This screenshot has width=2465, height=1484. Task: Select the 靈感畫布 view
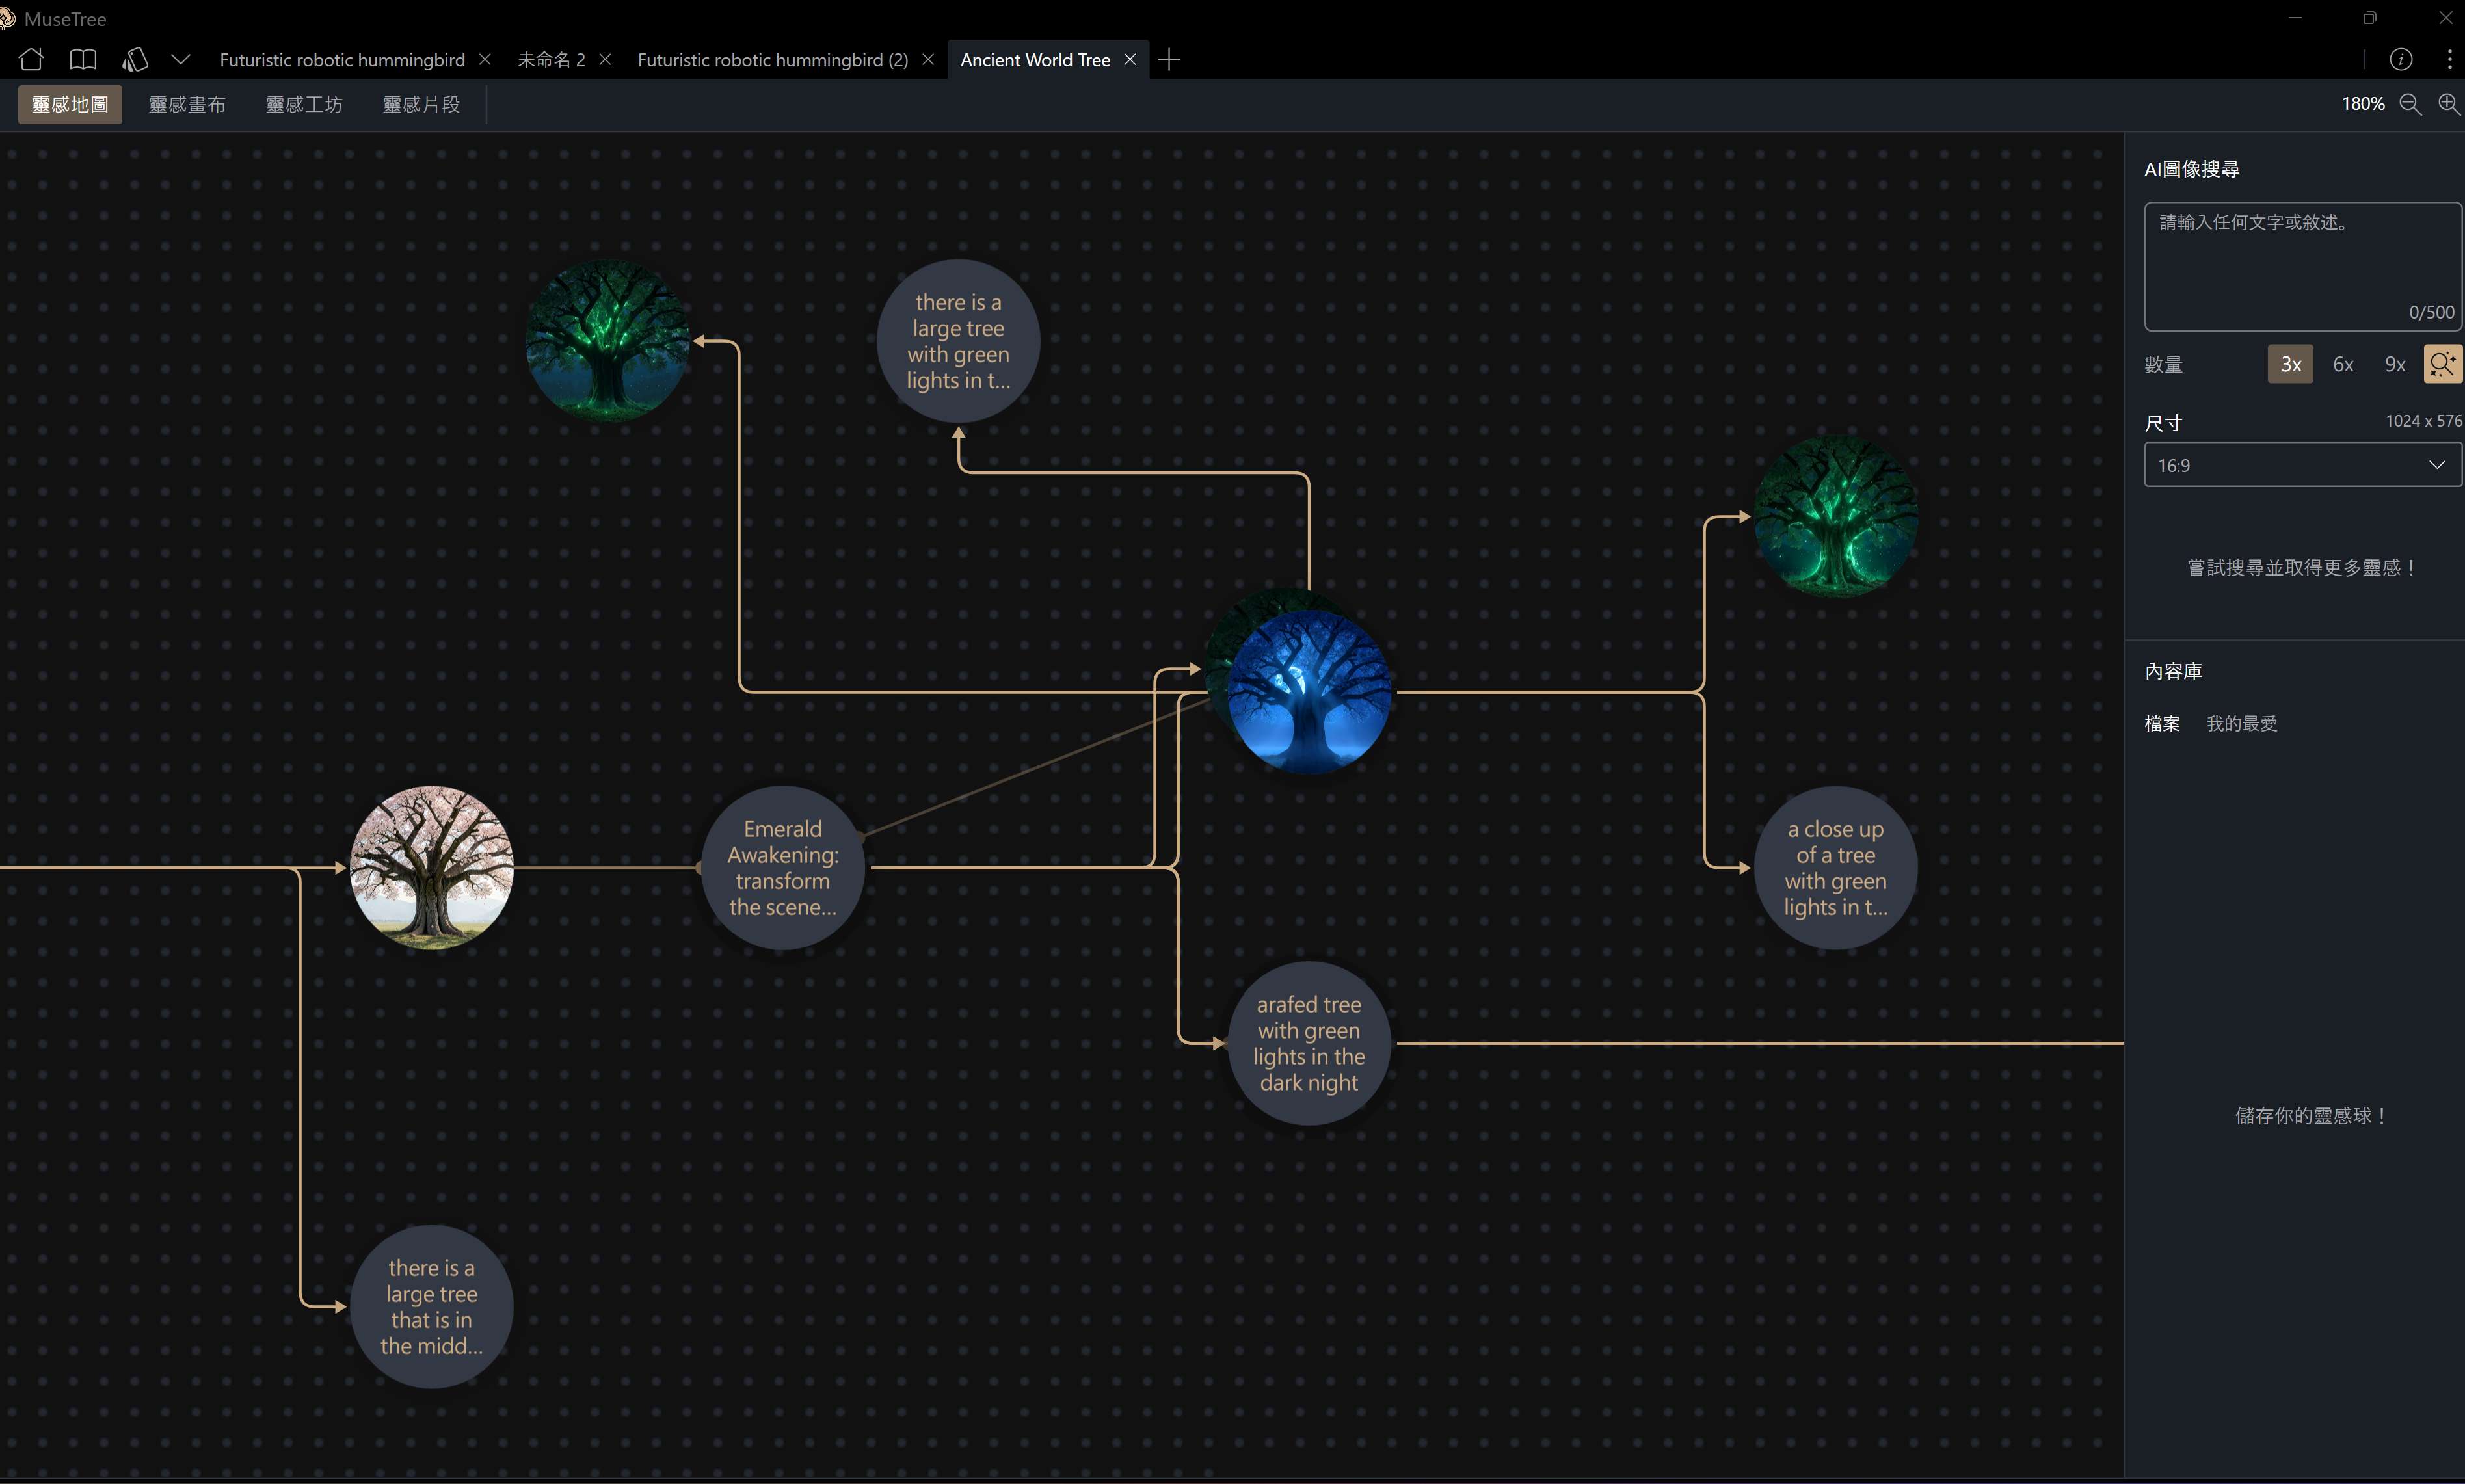[x=187, y=104]
